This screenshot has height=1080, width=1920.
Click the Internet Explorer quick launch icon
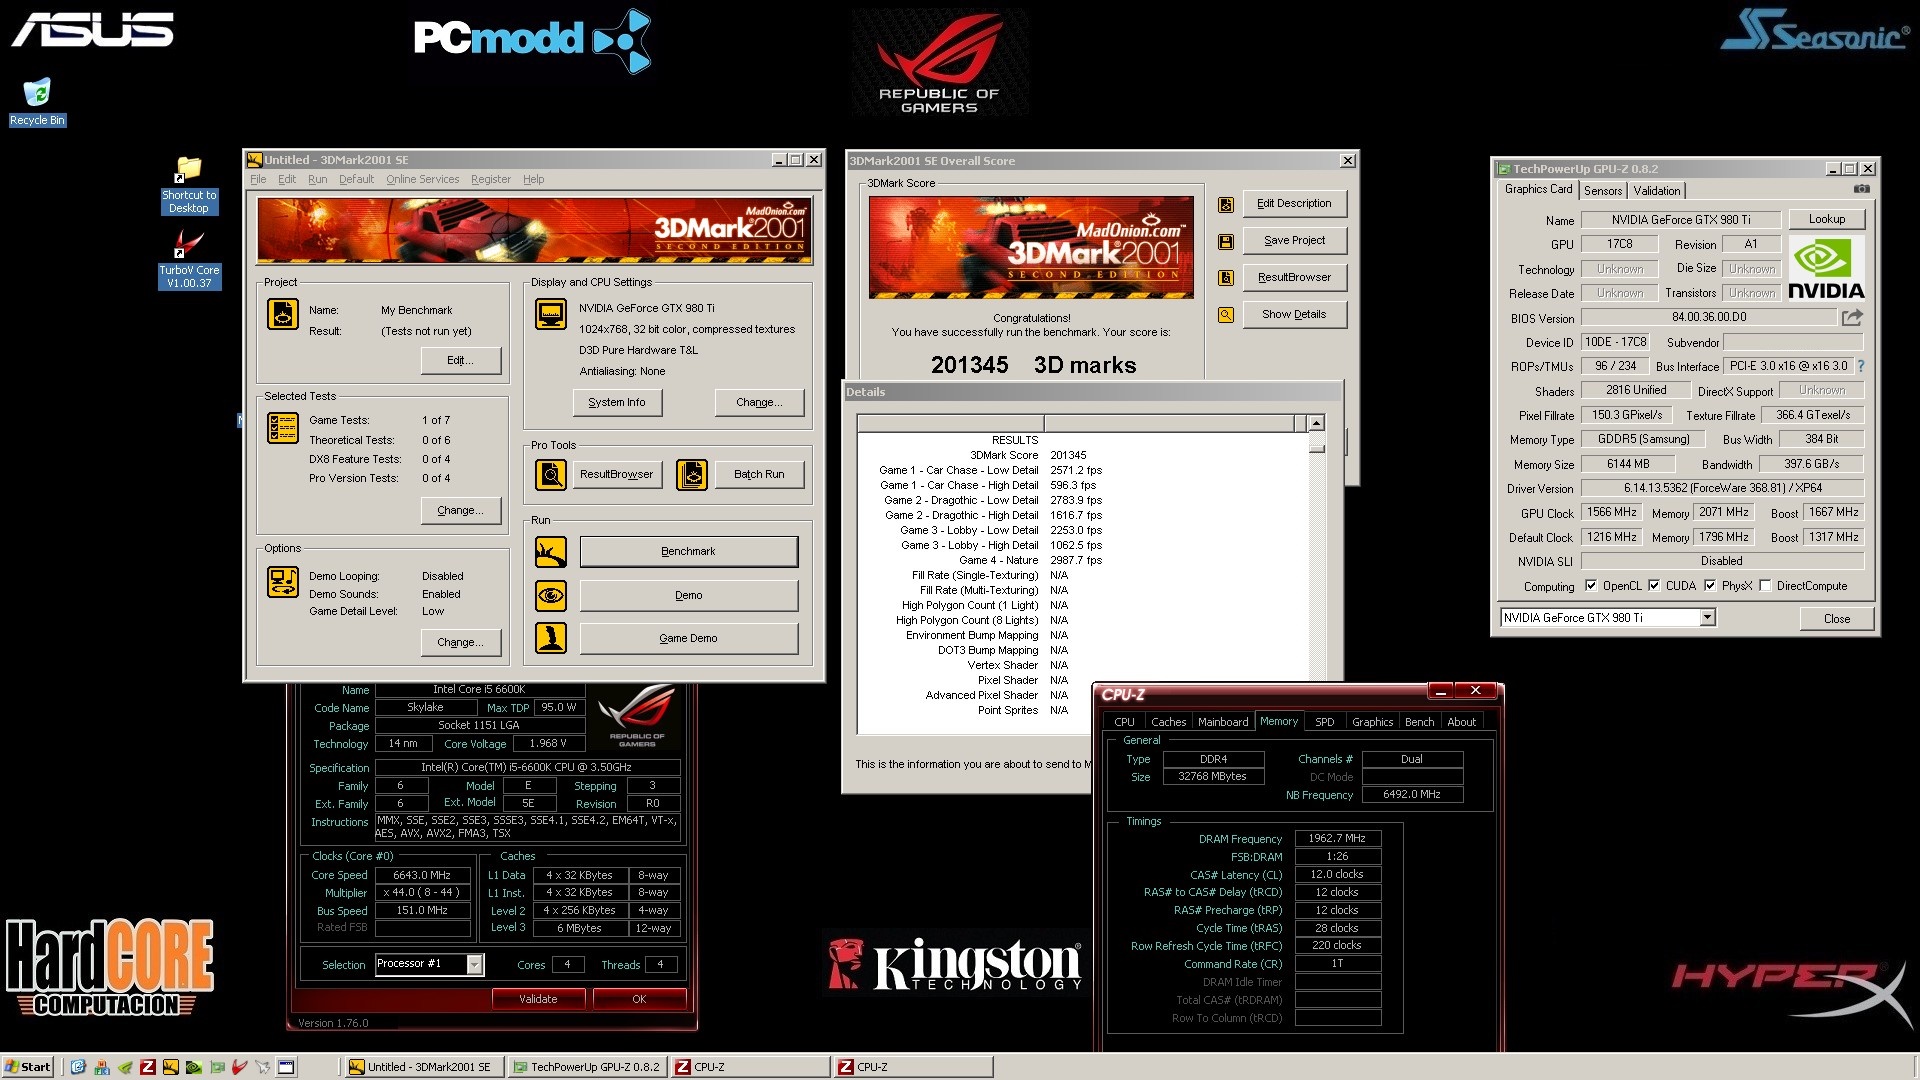click(78, 1067)
